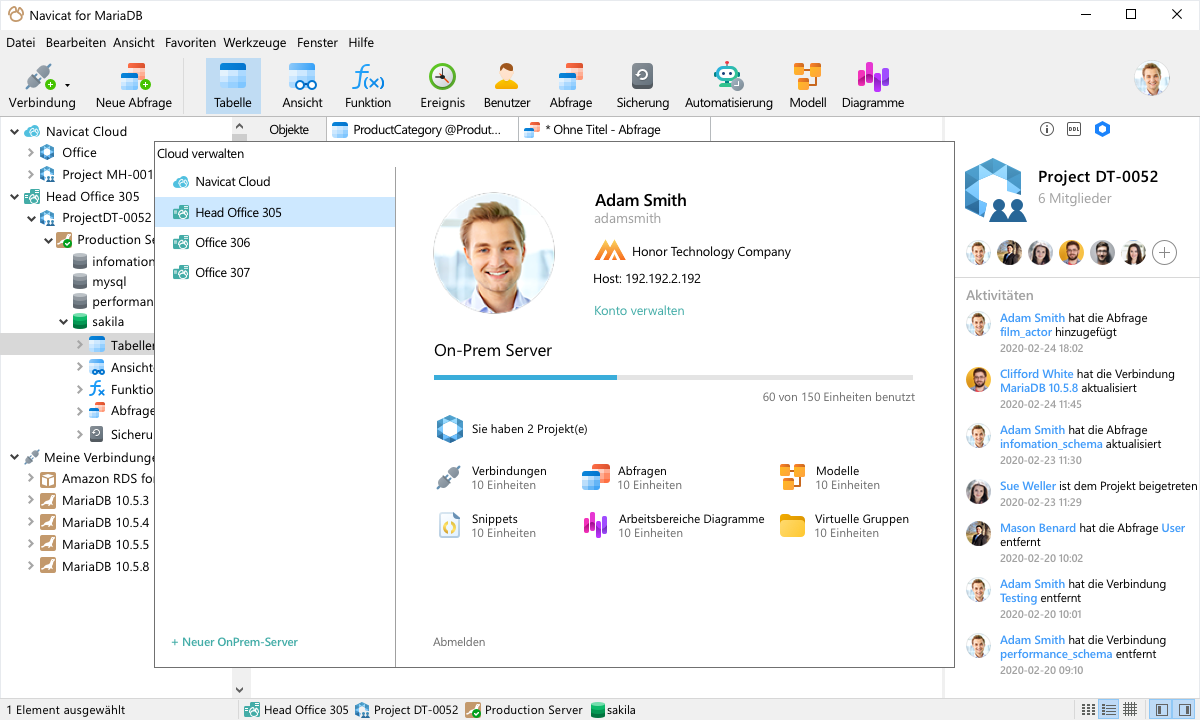Add a project member with plus button
The width and height of the screenshot is (1200, 720).
(1164, 253)
